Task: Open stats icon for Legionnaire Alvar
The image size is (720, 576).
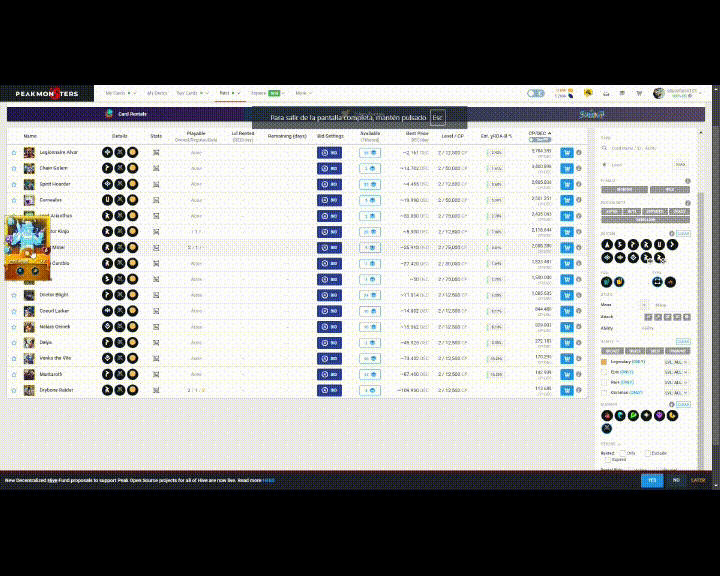Action: pos(156,152)
